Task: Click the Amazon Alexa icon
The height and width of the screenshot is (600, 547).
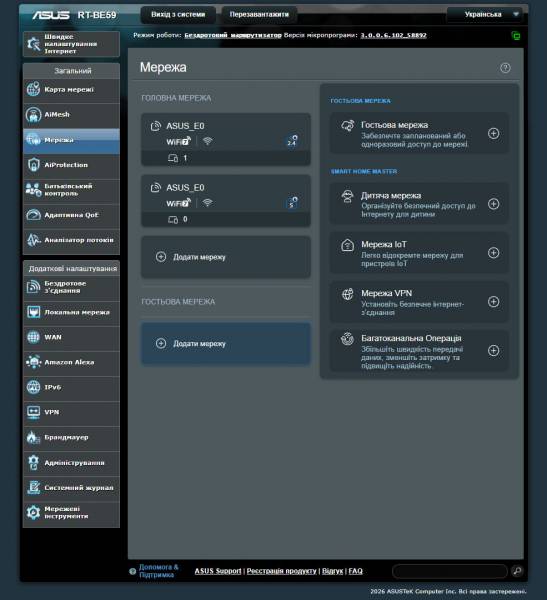Action: (x=34, y=362)
